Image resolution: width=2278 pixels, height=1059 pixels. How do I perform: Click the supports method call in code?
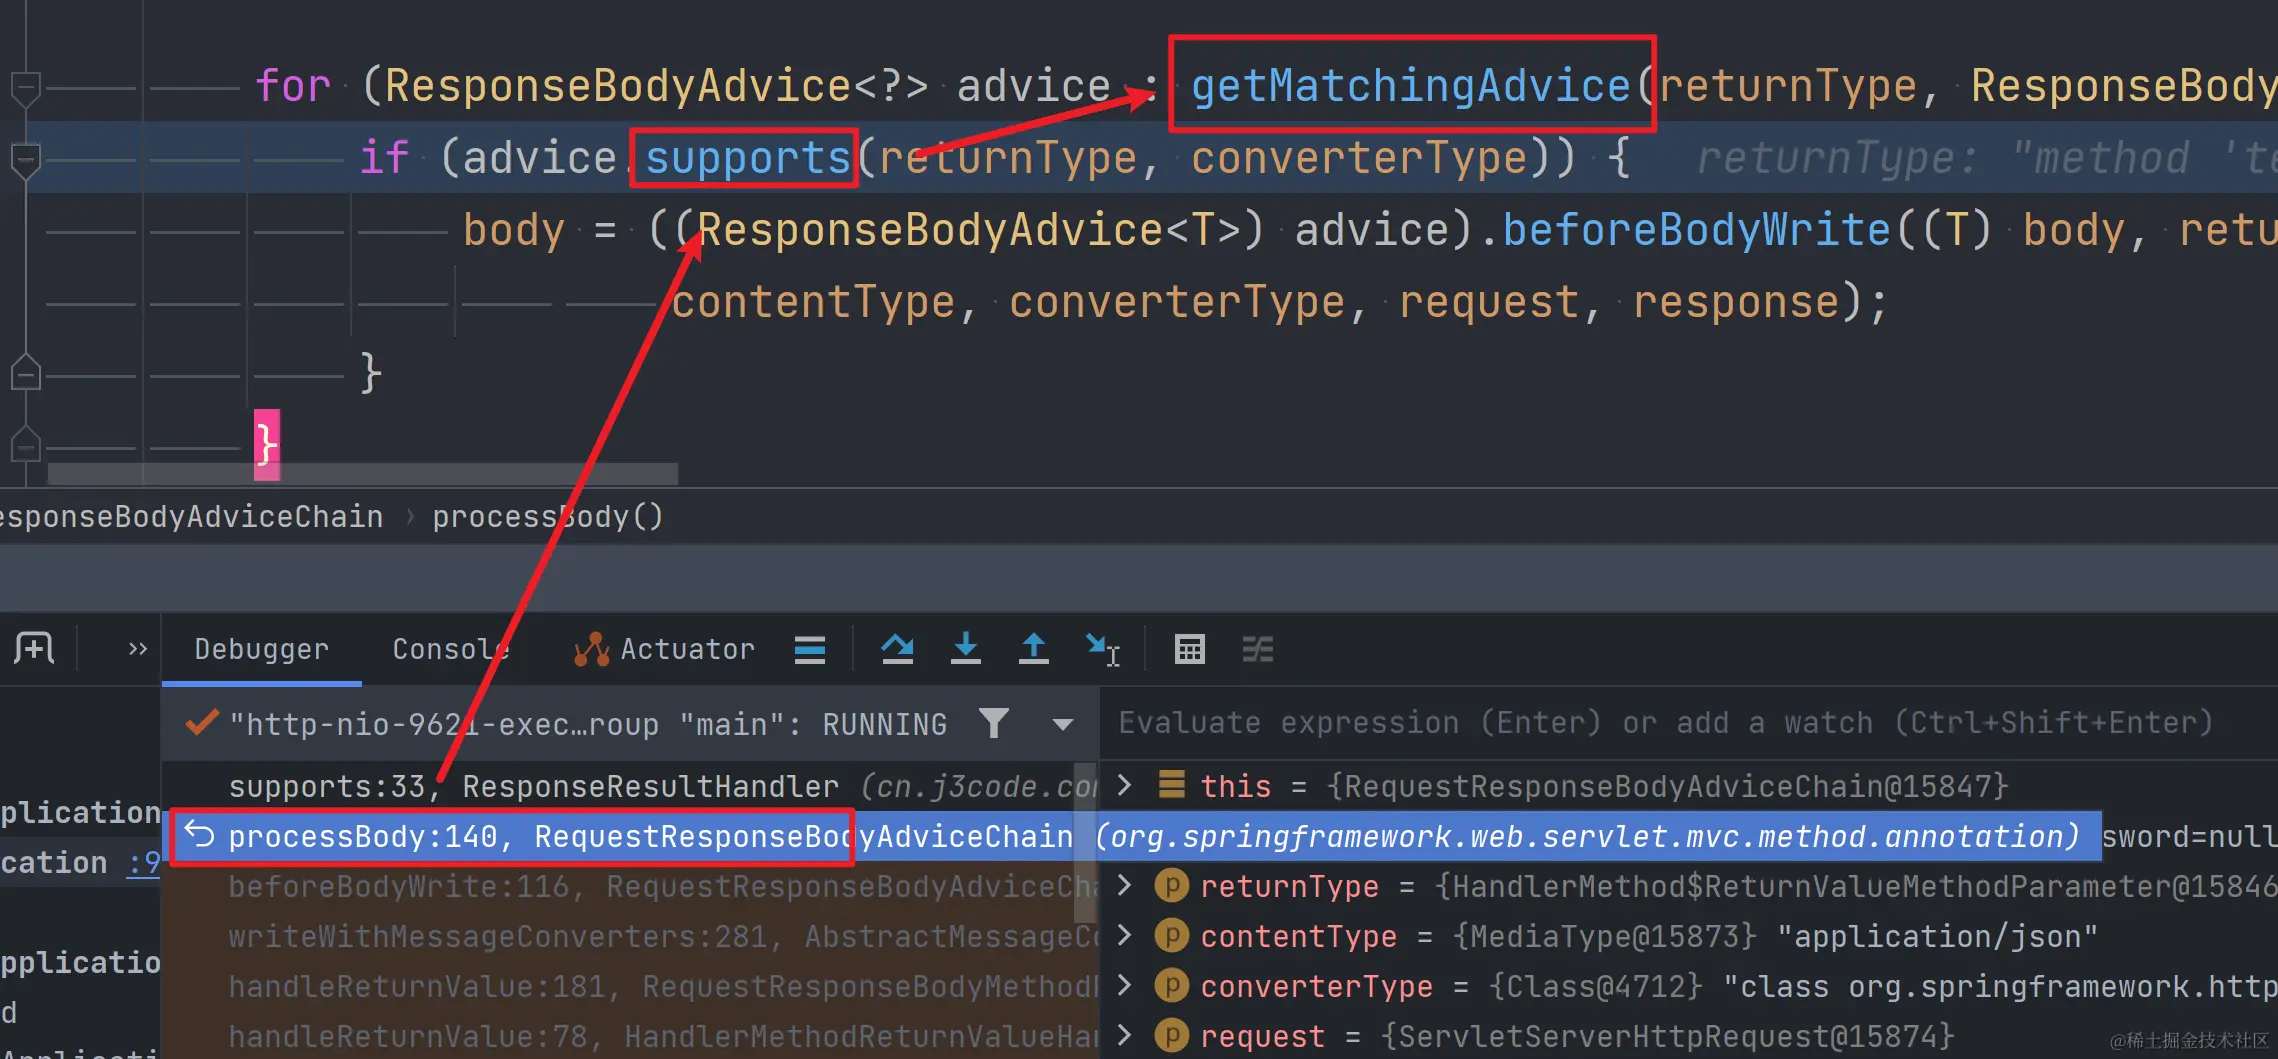pos(747,158)
